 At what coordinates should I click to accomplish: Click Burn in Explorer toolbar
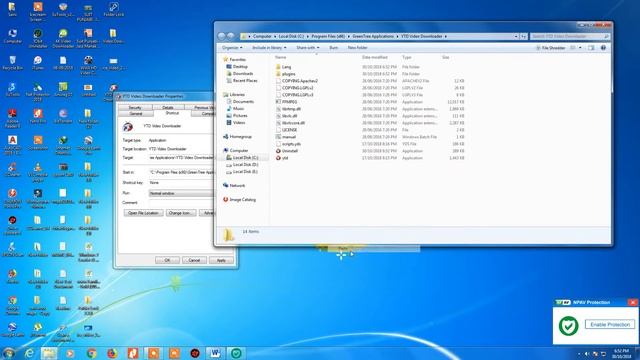pyautogui.click(x=333, y=48)
